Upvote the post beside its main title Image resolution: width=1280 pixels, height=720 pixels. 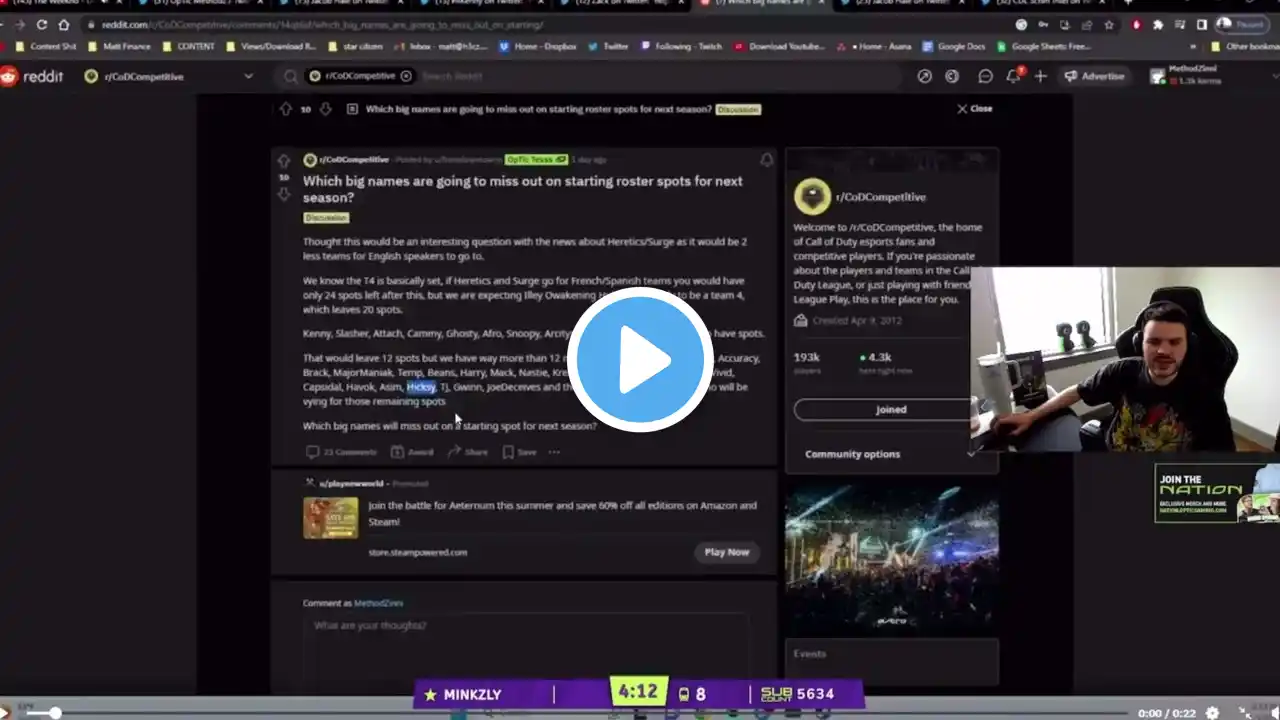click(x=284, y=161)
